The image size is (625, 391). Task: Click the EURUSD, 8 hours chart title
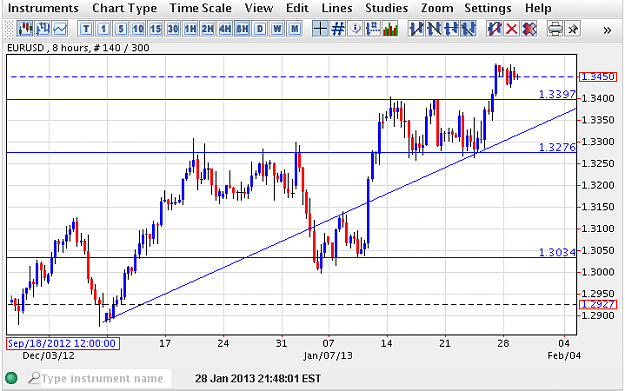click(x=79, y=48)
